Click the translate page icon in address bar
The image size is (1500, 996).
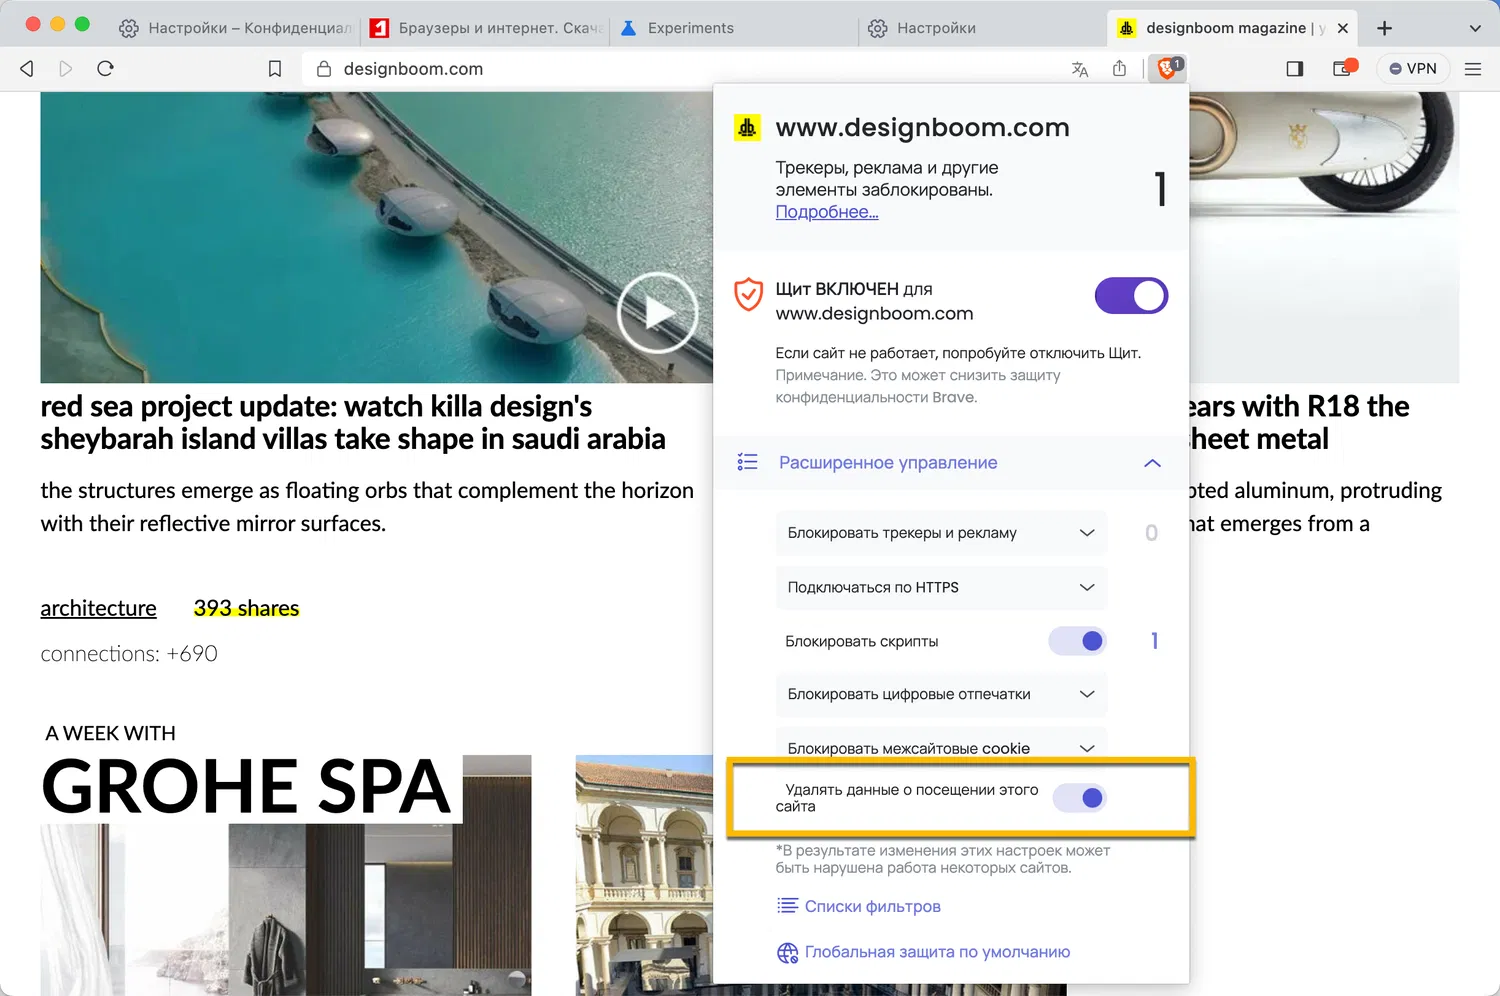[x=1080, y=69]
